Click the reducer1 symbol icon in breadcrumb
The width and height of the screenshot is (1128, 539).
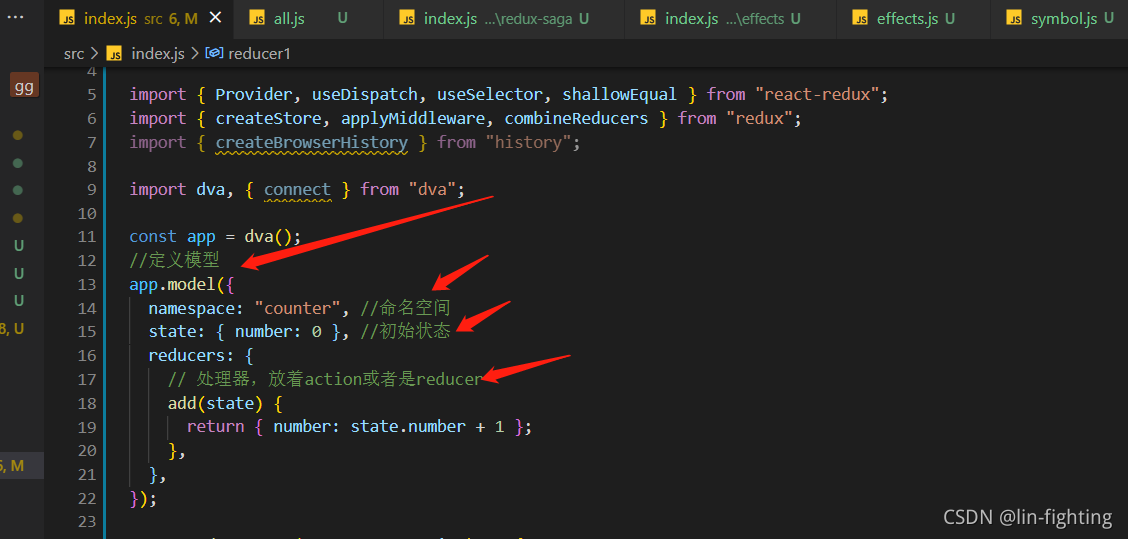tap(214, 53)
